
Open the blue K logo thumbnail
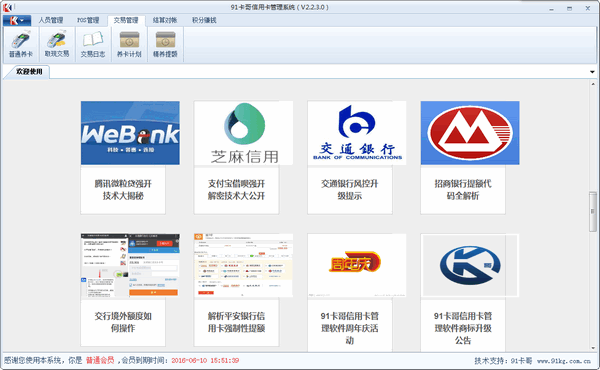point(470,265)
